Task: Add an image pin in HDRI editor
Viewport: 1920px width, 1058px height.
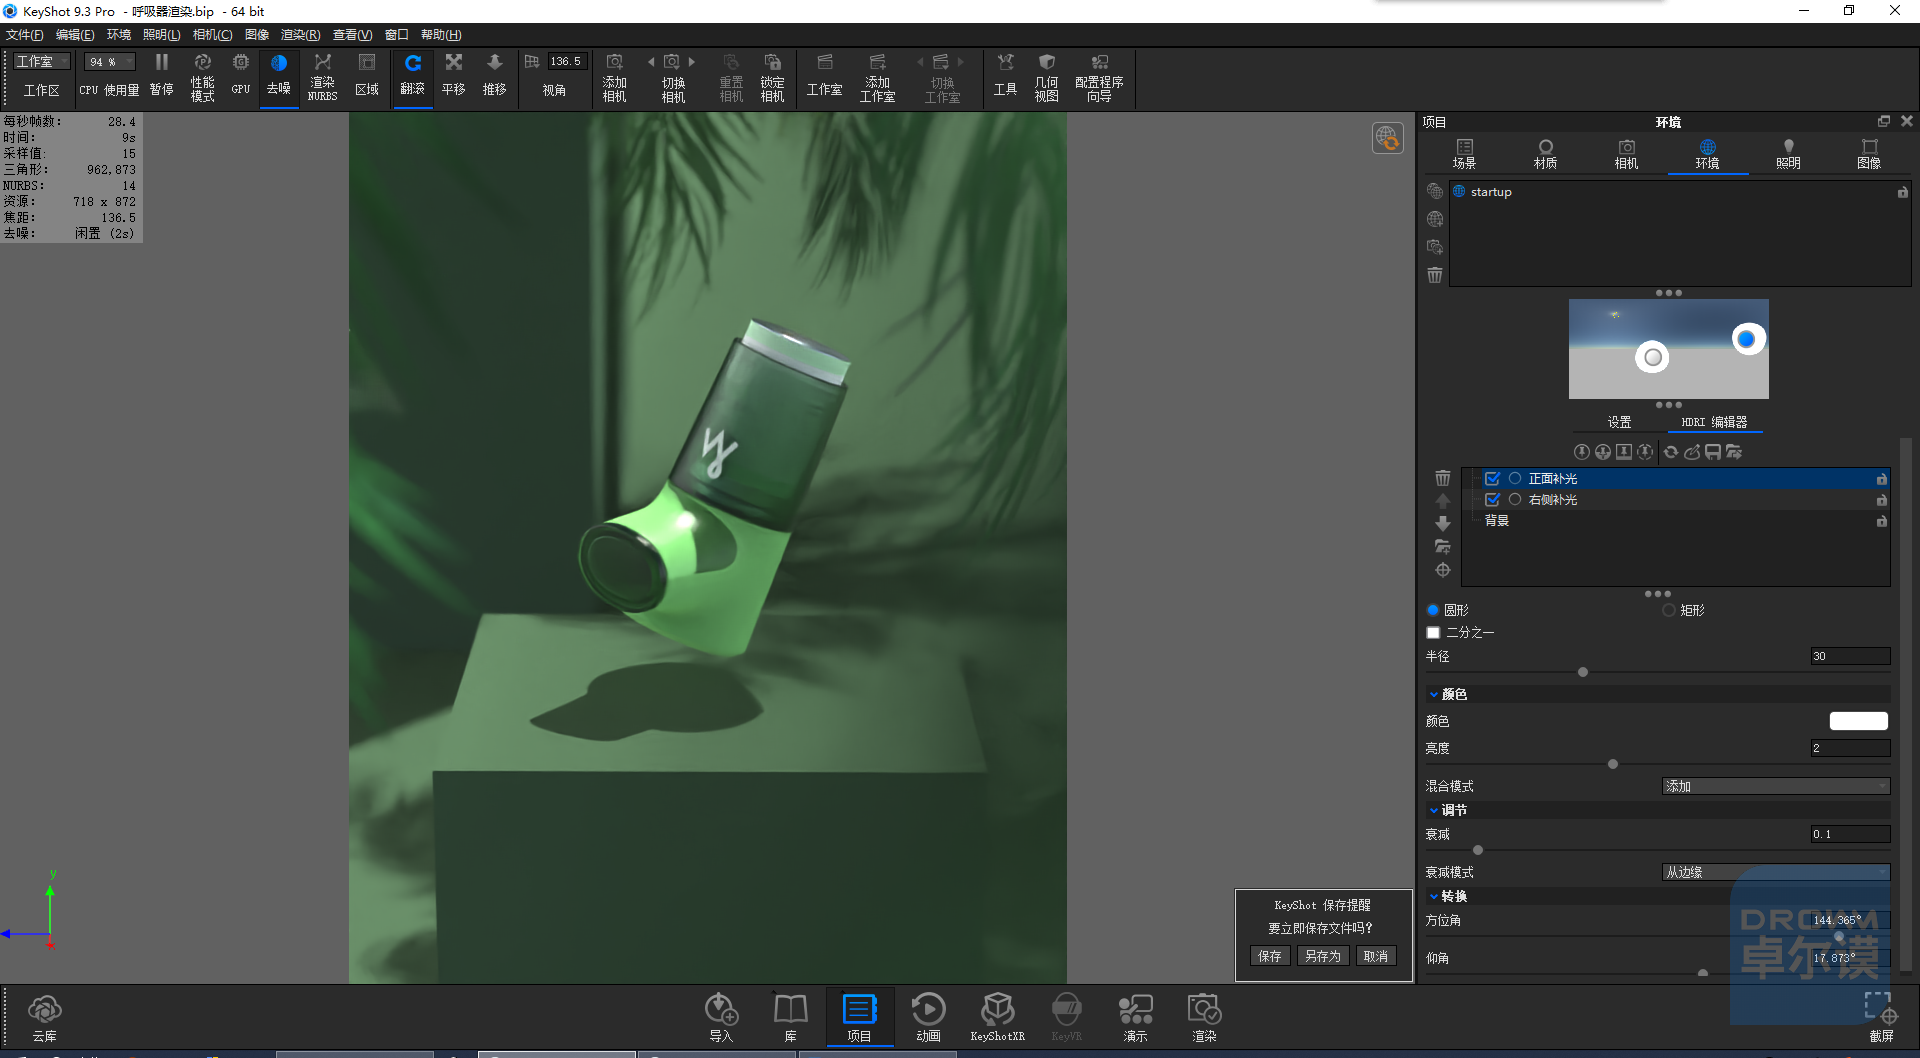Action: 1624,452
